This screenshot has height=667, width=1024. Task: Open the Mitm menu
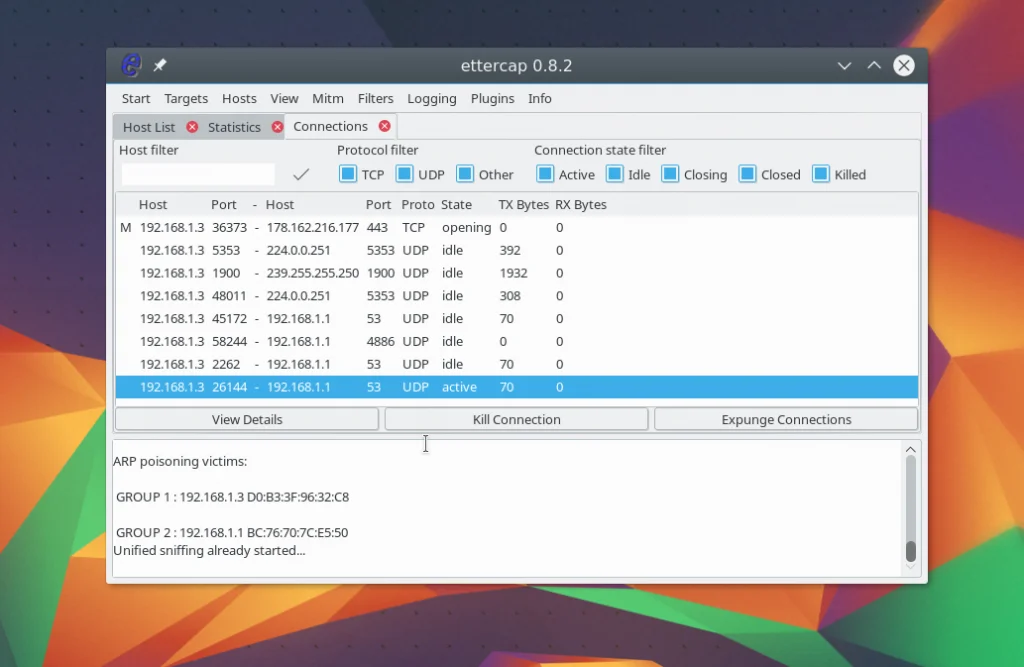point(327,99)
